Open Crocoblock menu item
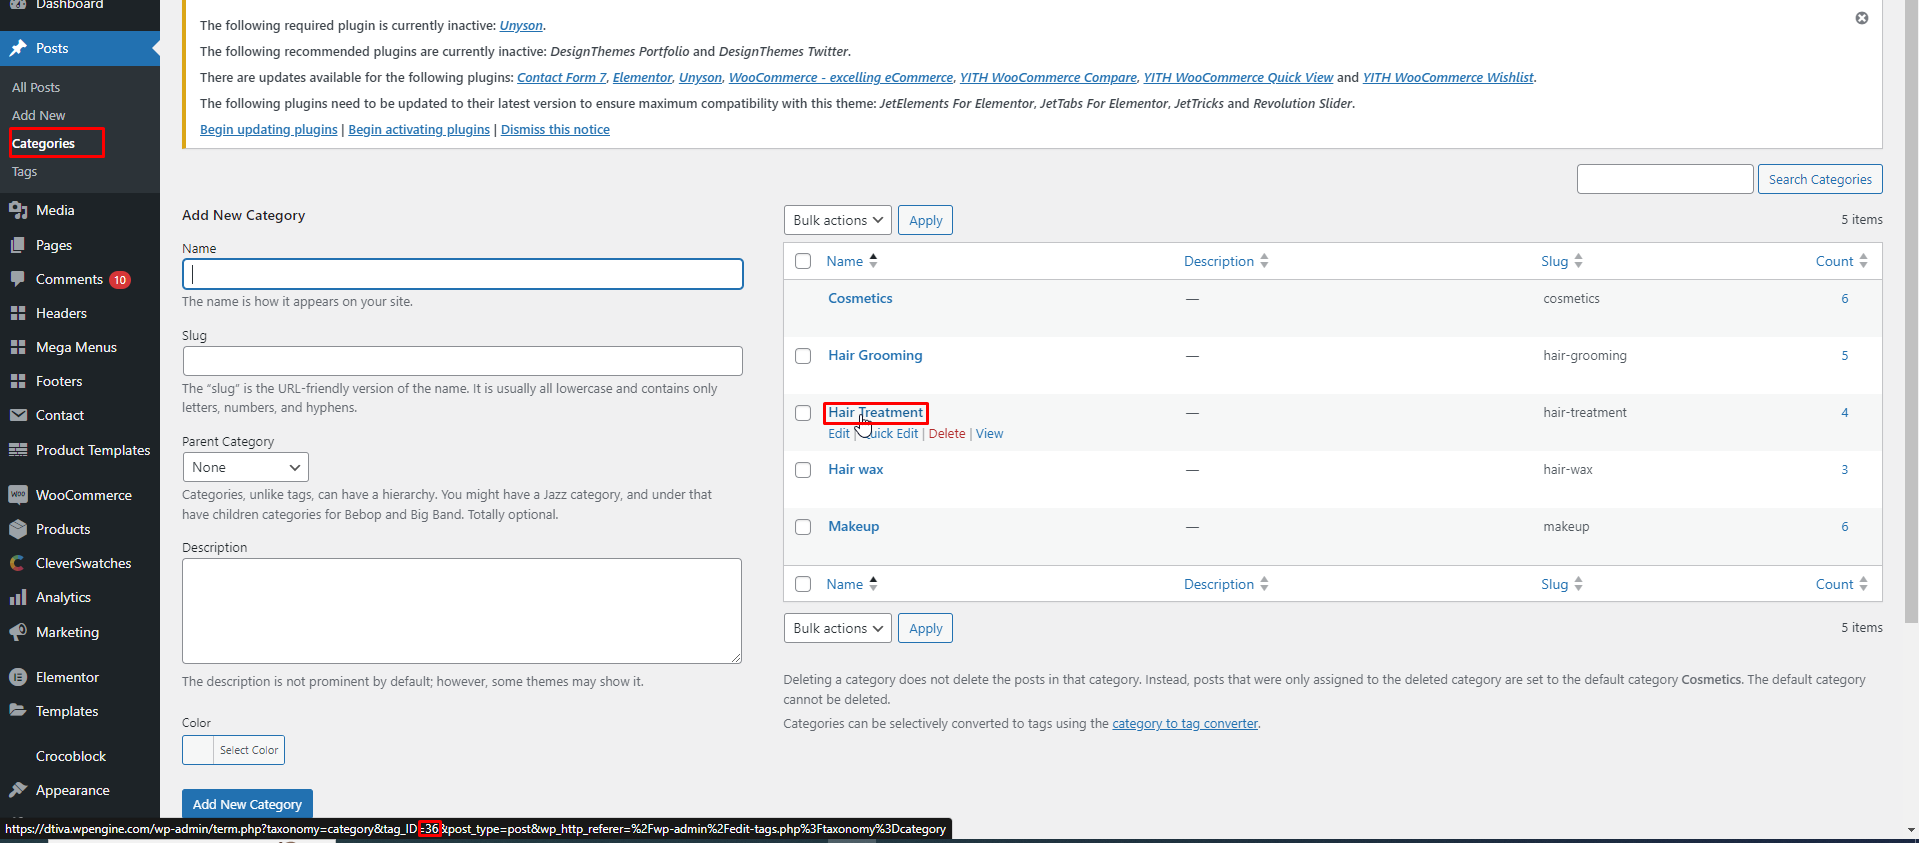 (71, 756)
